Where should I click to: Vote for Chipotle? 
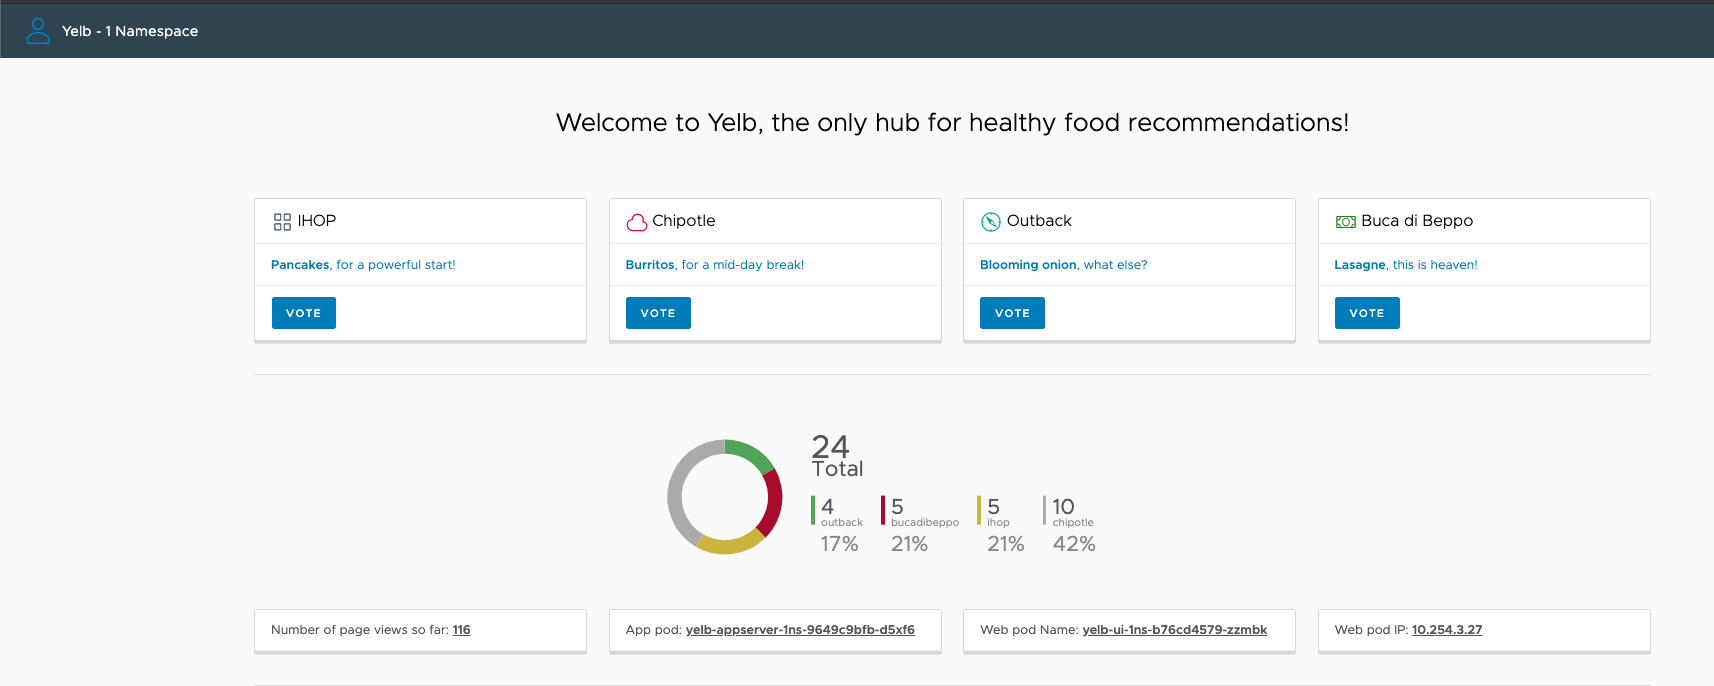pos(658,313)
